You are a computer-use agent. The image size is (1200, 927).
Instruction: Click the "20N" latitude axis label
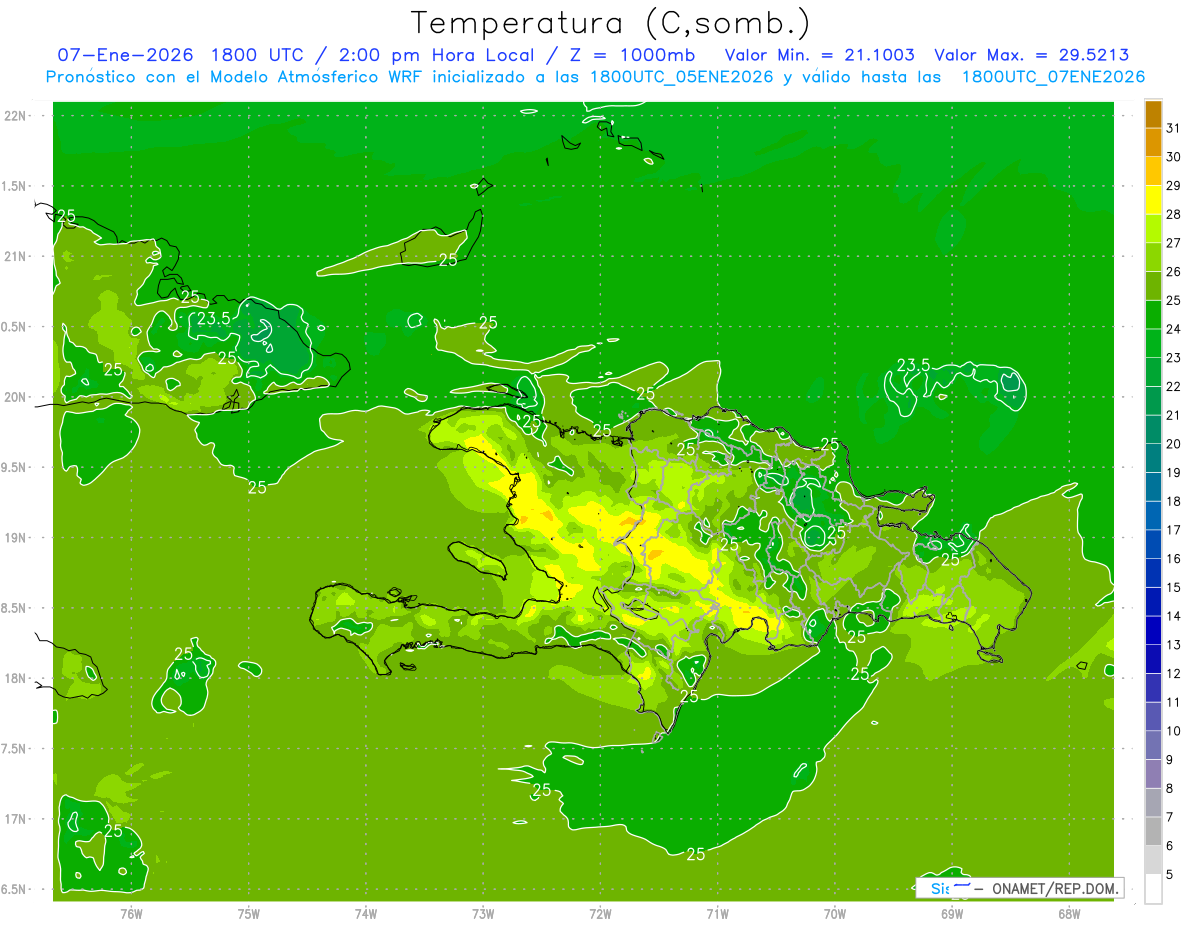tap(17, 397)
